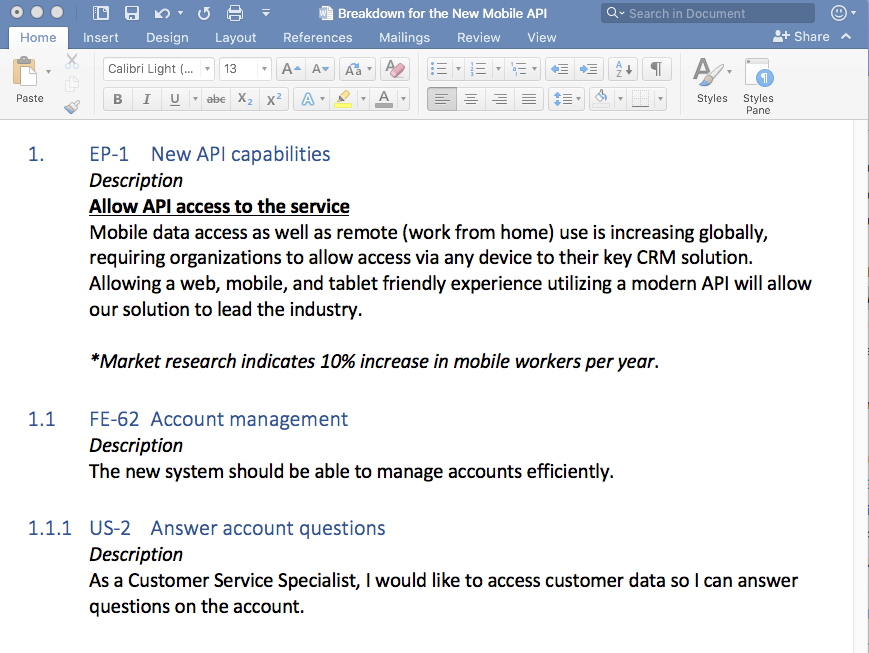Apply text effects with outlined A icon
Image resolution: width=869 pixels, height=653 pixels.
[x=308, y=99]
